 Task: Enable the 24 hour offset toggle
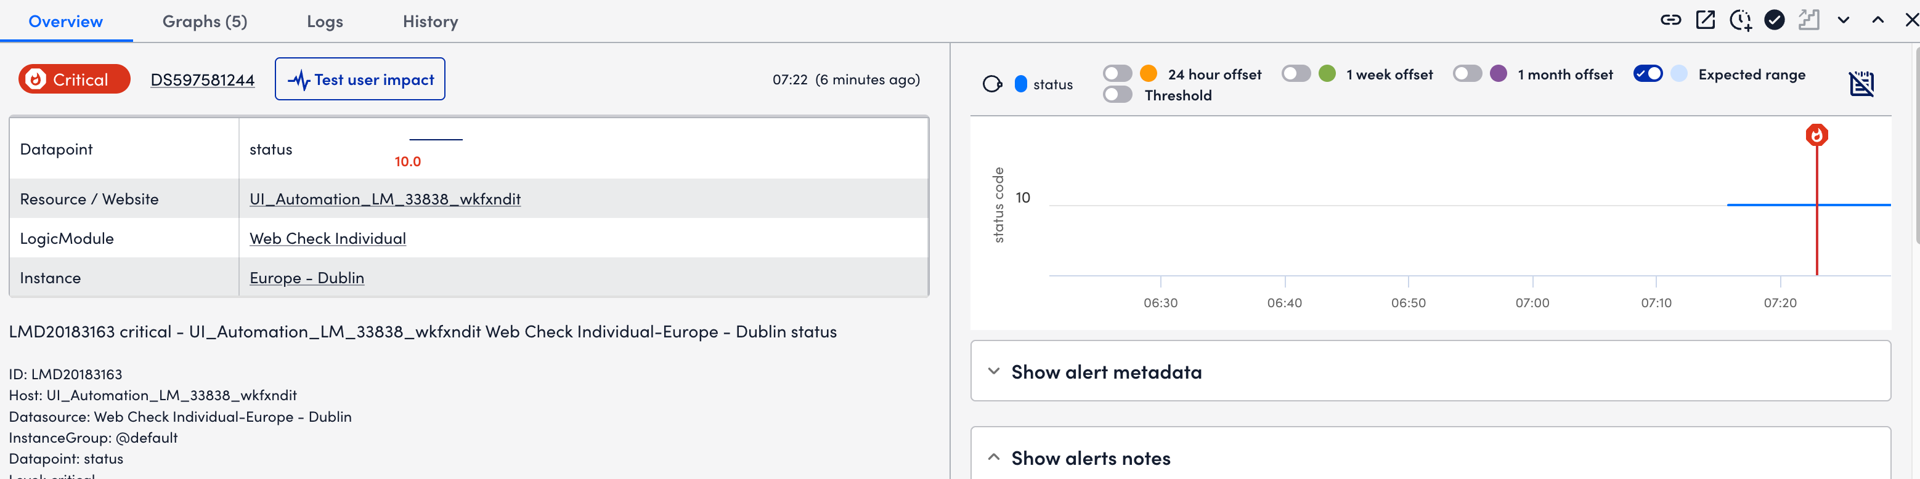point(1117,73)
